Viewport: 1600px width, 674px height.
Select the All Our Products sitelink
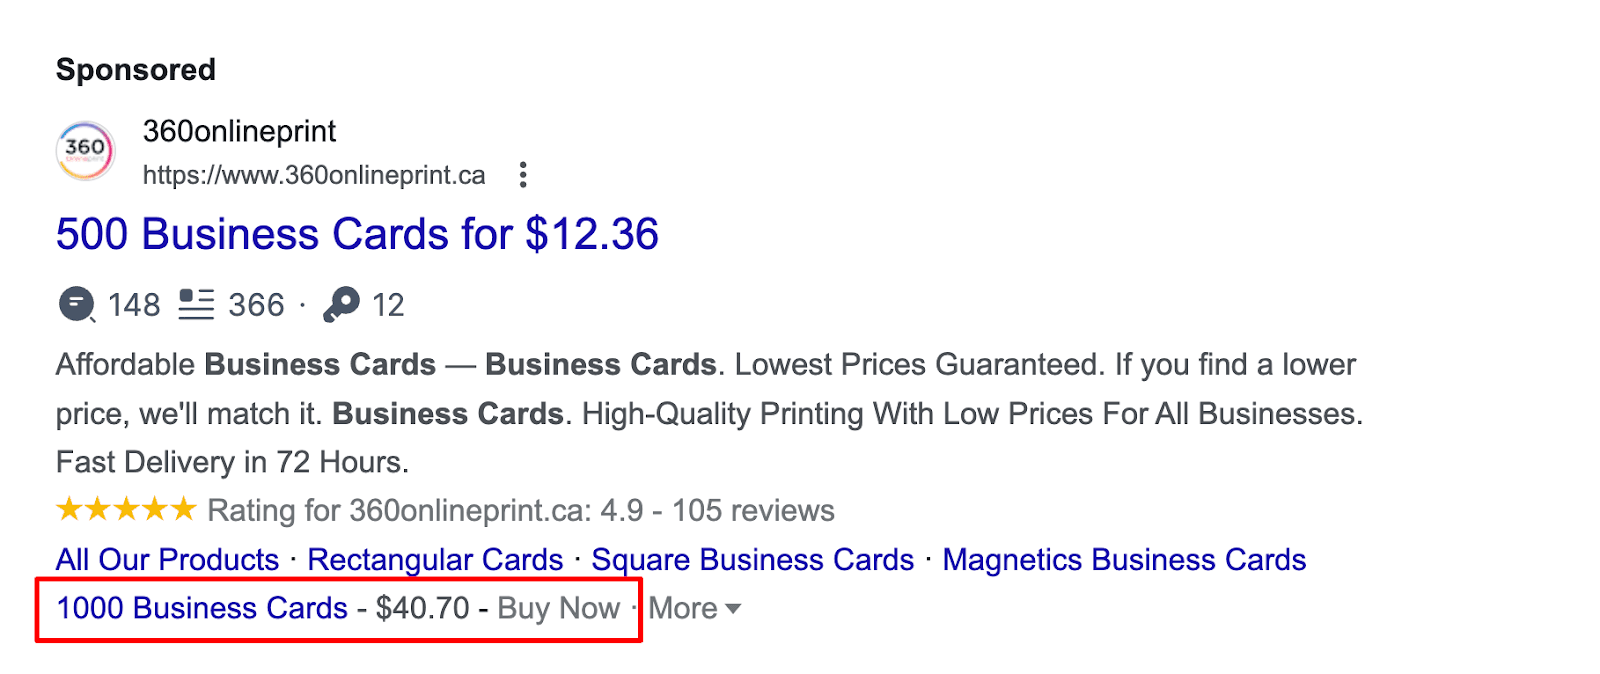pos(166,560)
